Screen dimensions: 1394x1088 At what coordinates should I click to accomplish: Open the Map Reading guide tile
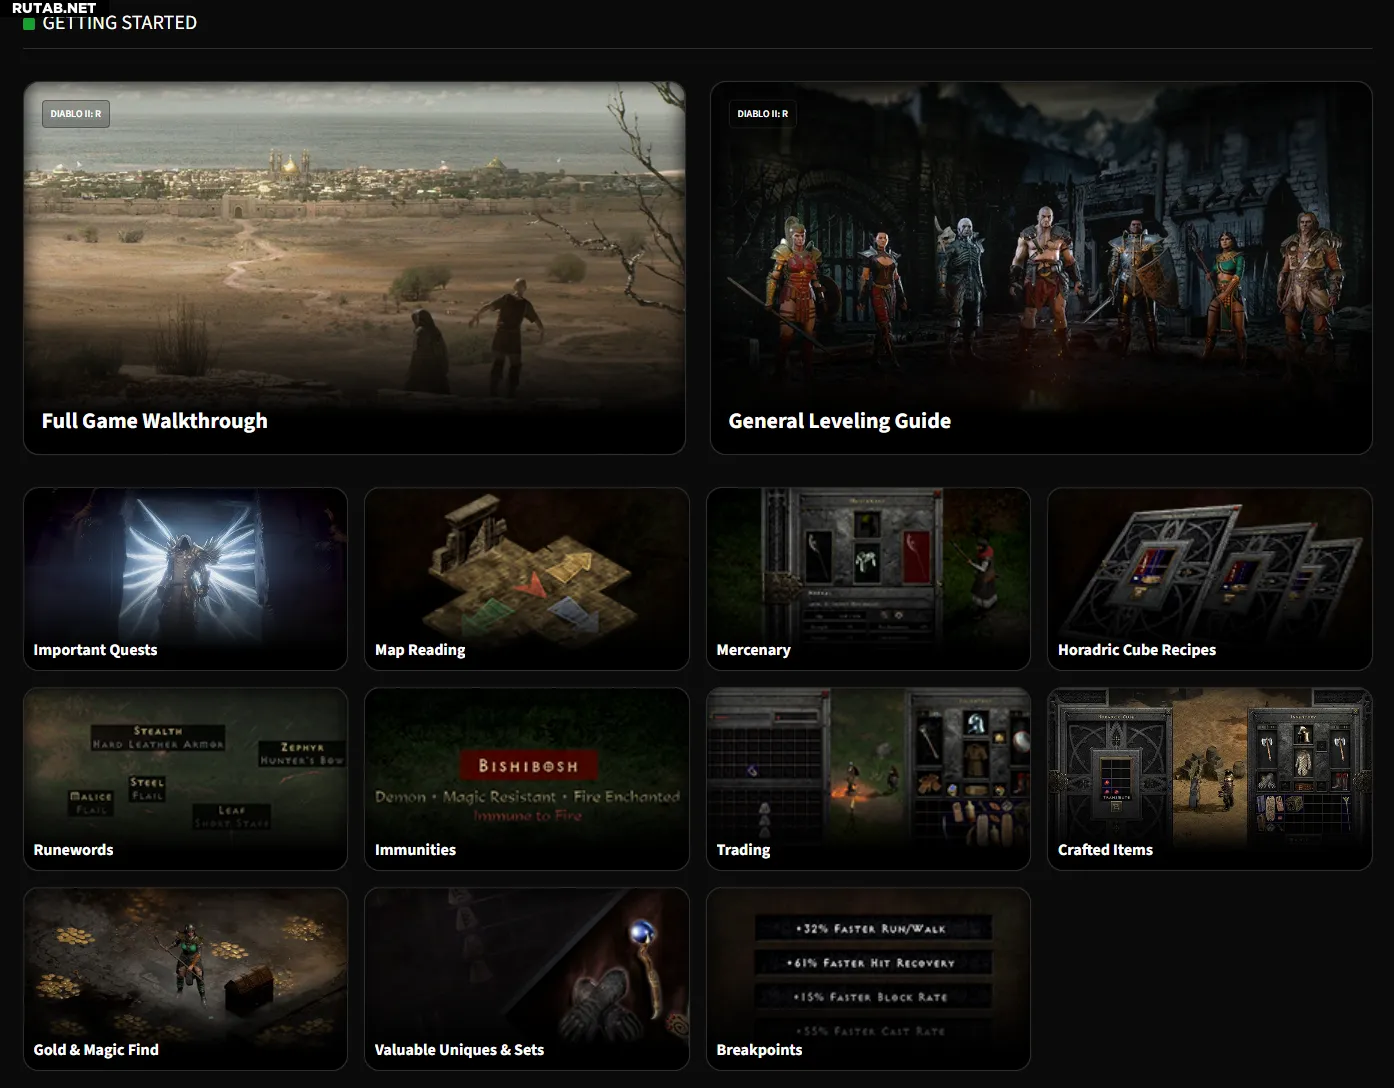pyautogui.click(x=526, y=577)
